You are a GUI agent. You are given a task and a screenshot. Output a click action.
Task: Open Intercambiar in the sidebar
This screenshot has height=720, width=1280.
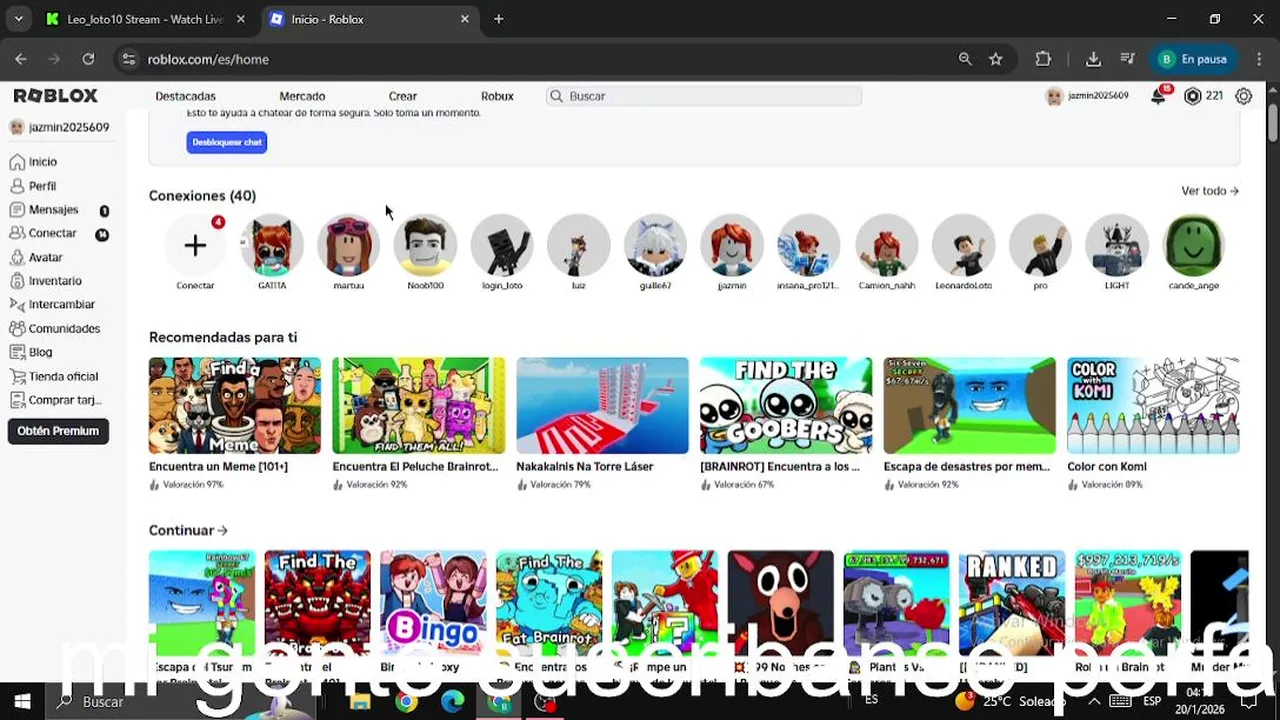click(x=52, y=304)
